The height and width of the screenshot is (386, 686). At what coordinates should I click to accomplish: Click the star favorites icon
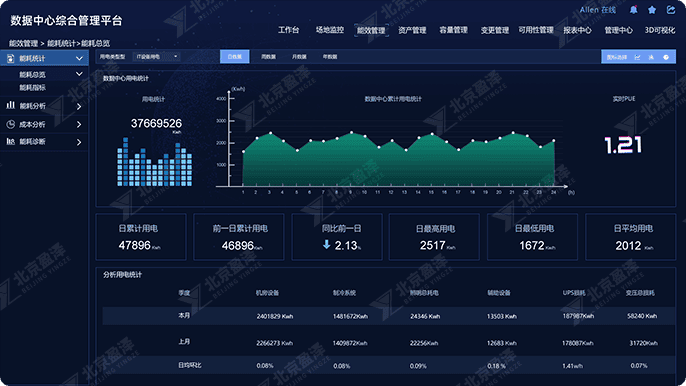(x=652, y=10)
